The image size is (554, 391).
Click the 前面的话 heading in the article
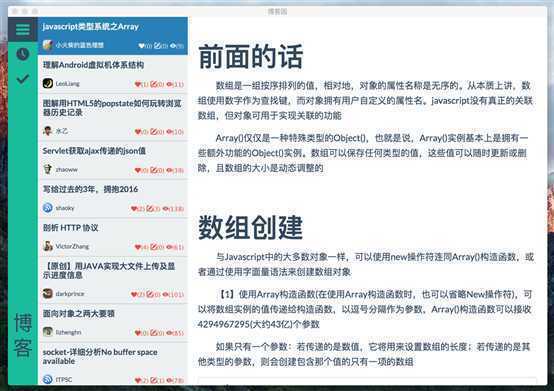click(251, 57)
